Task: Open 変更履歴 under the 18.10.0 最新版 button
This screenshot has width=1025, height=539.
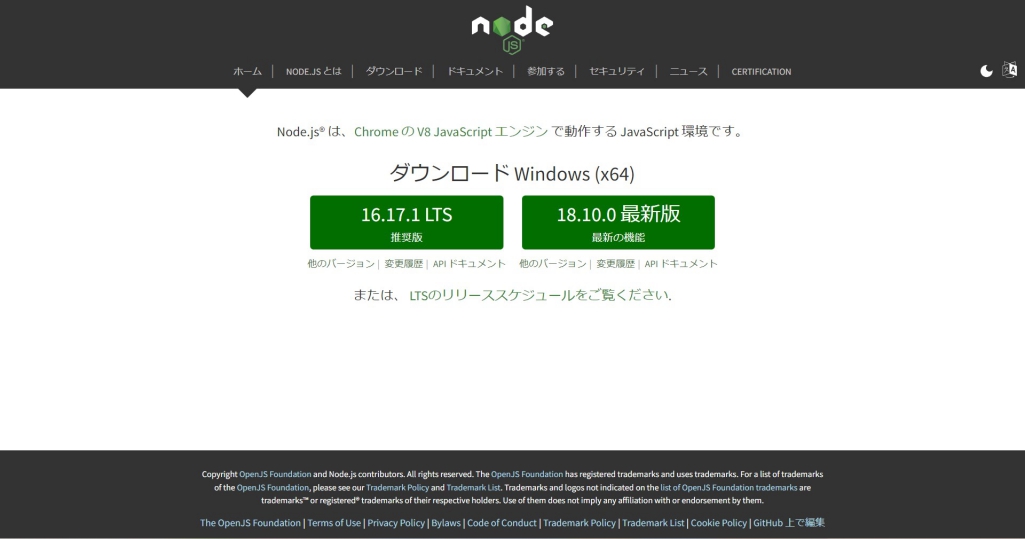Action: click(615, 263)
